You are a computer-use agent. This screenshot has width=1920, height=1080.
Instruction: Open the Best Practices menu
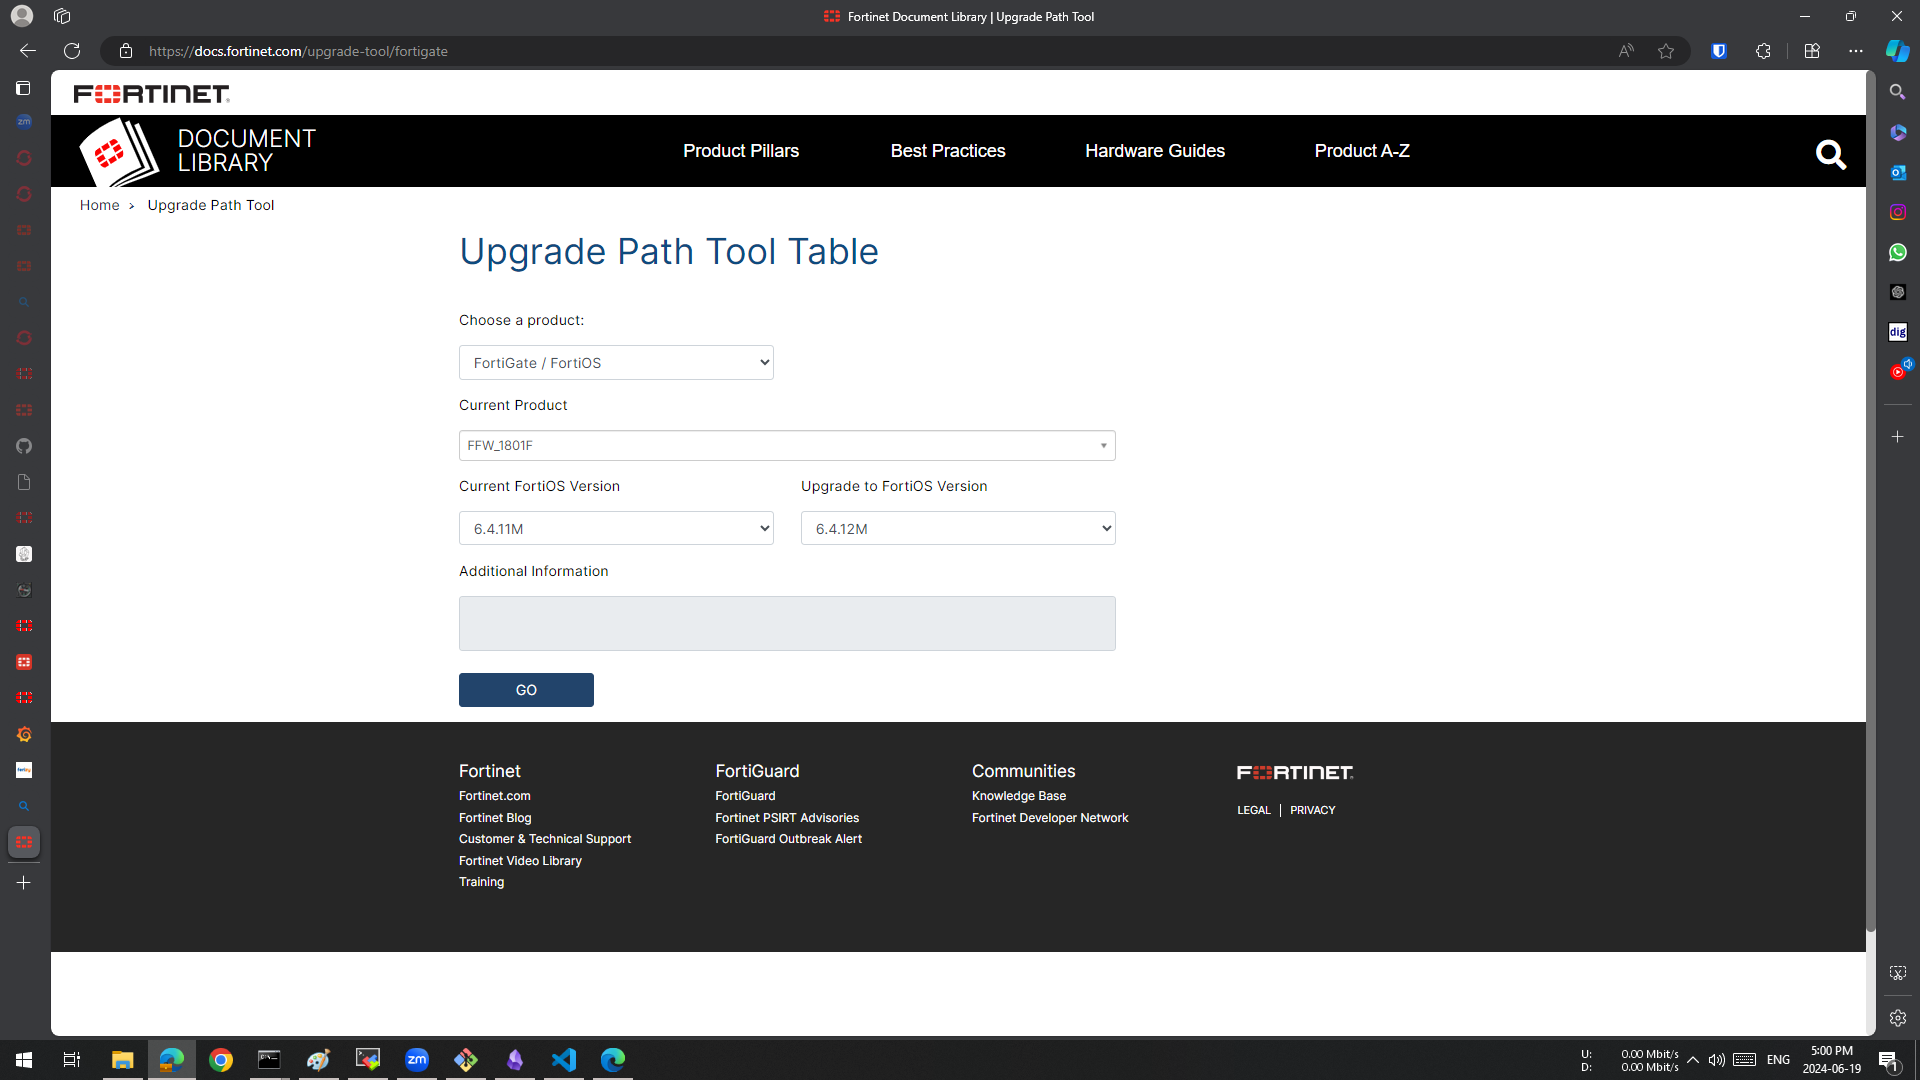[x=948, y=151]
